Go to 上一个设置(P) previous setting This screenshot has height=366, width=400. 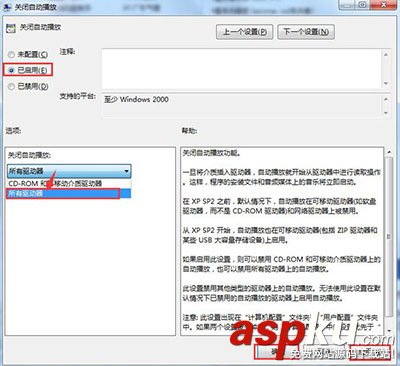pos(245,32)
